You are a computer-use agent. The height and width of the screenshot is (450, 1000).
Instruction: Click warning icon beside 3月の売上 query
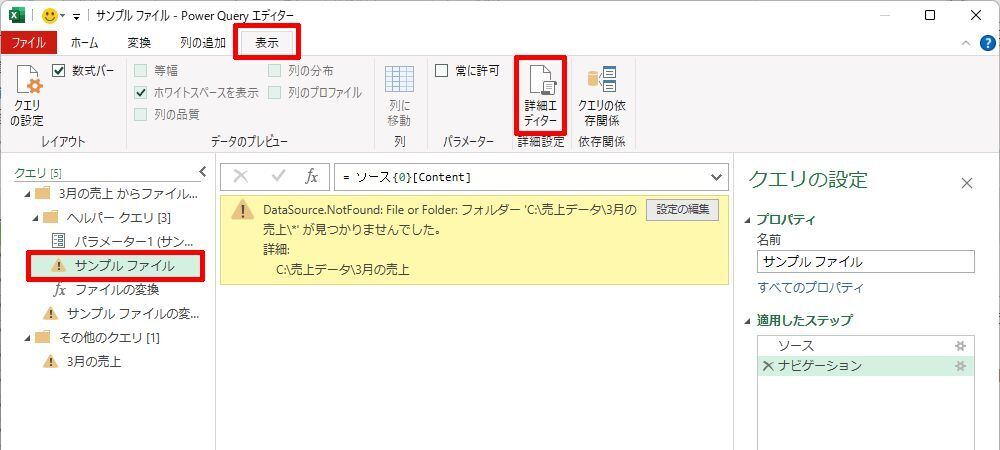click(50, 362)
